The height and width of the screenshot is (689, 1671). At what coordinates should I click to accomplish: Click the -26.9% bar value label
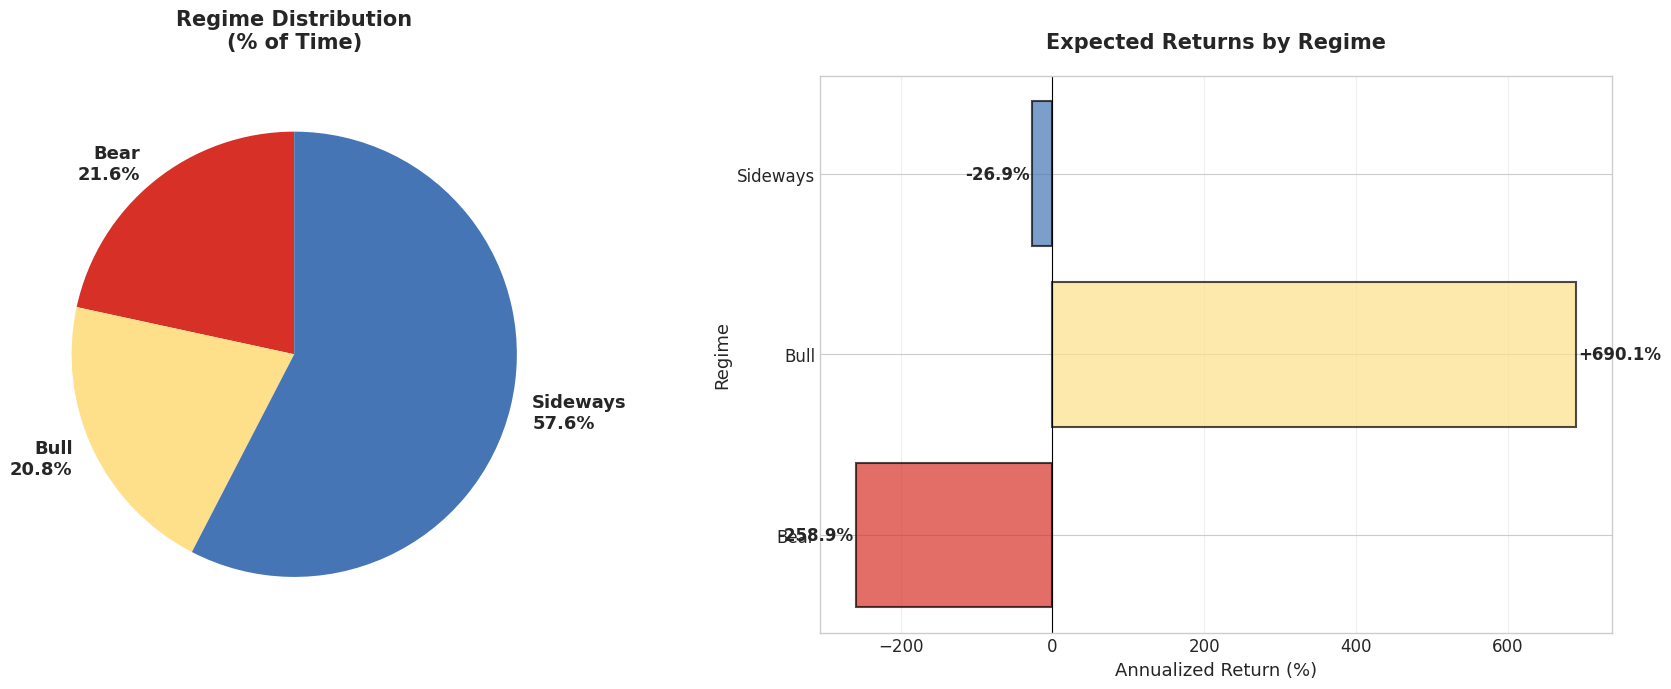point(997,174)
